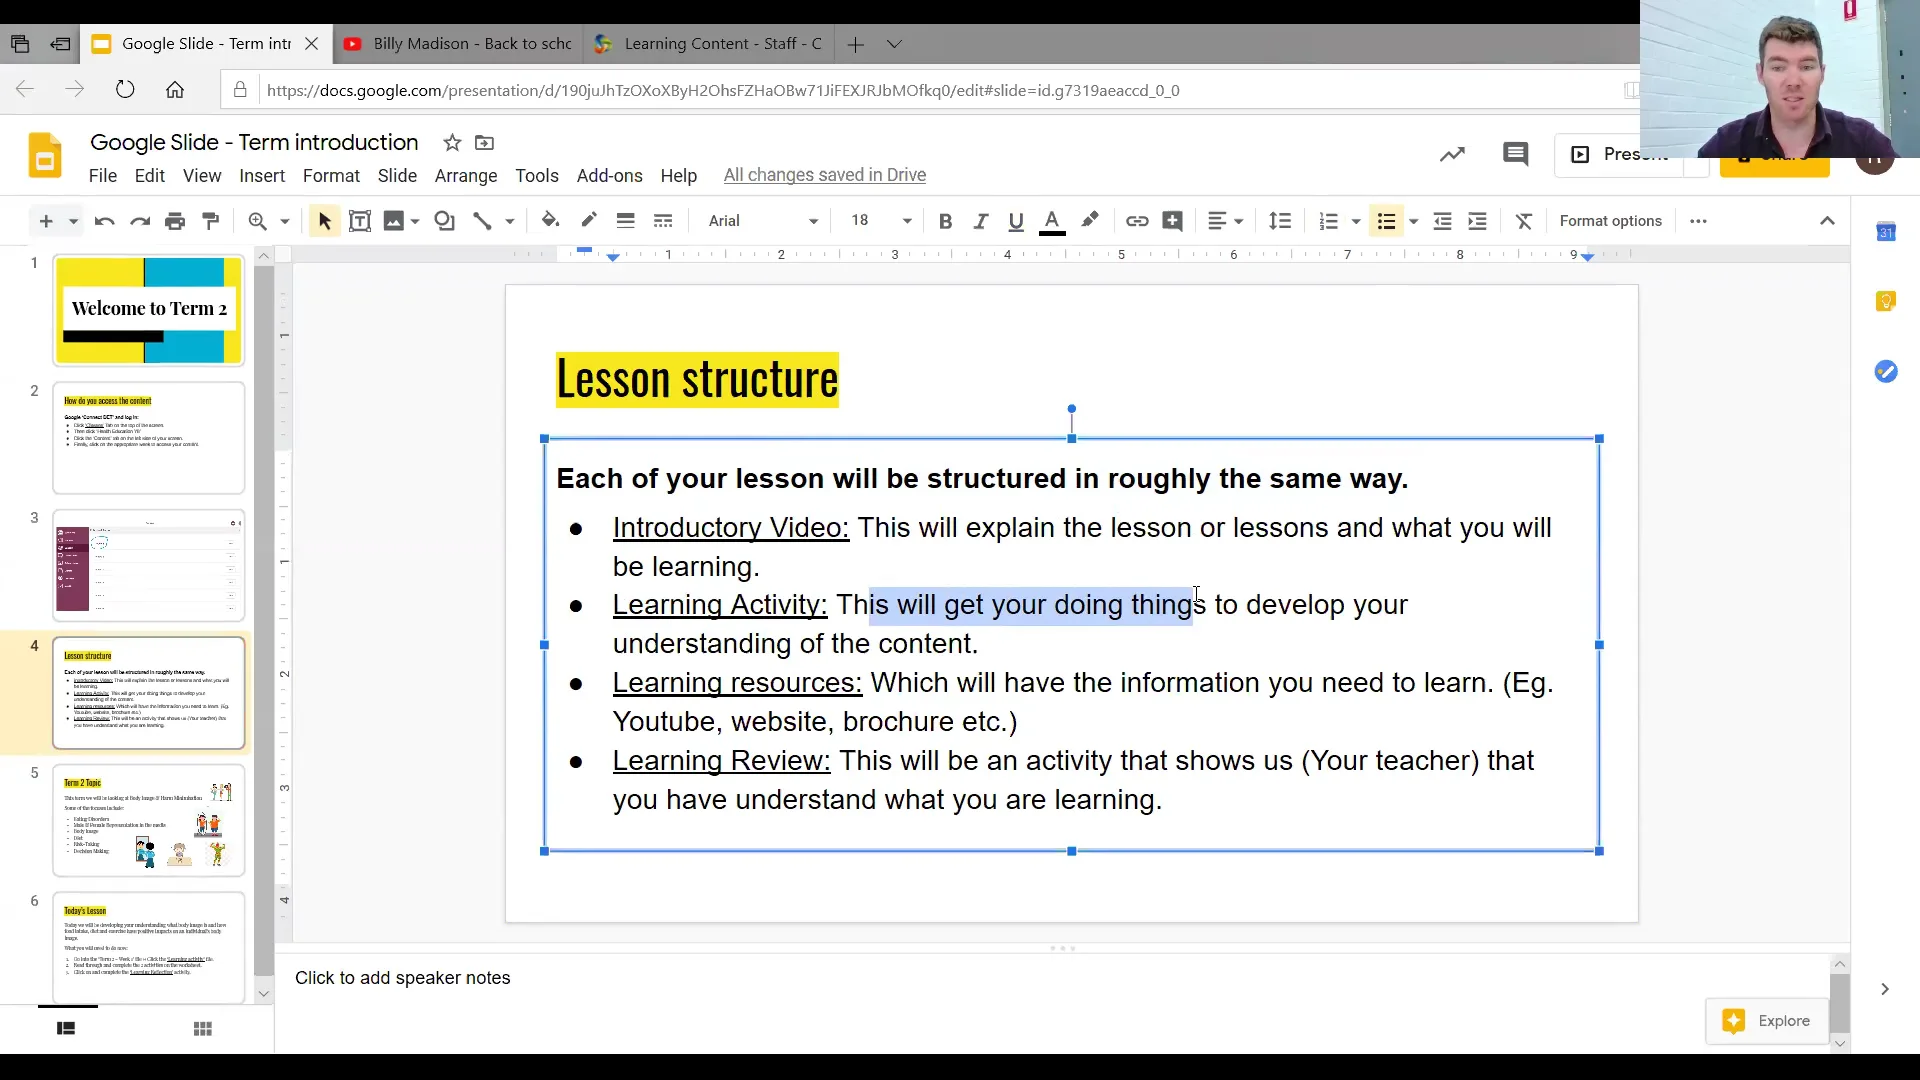This screenshot has width=1920, height=1080.
Task: Increase indent icon
Action: tap(1478, 221)
